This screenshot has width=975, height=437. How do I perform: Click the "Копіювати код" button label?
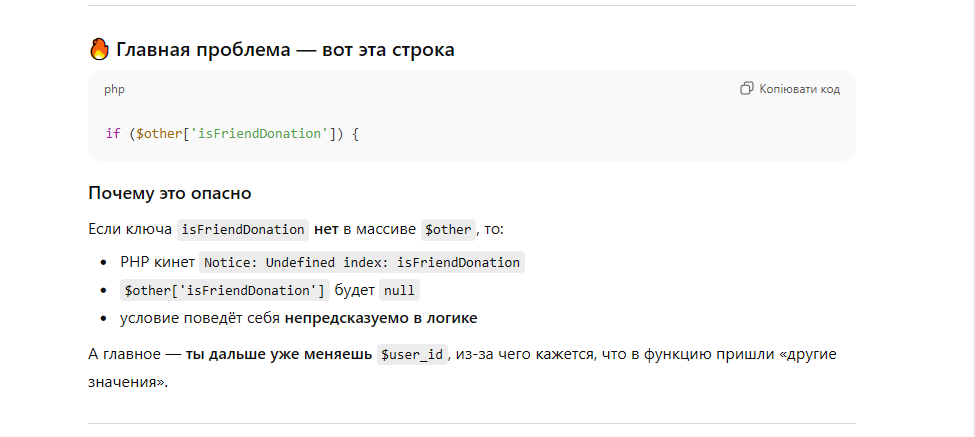click(x=799, y=89)
